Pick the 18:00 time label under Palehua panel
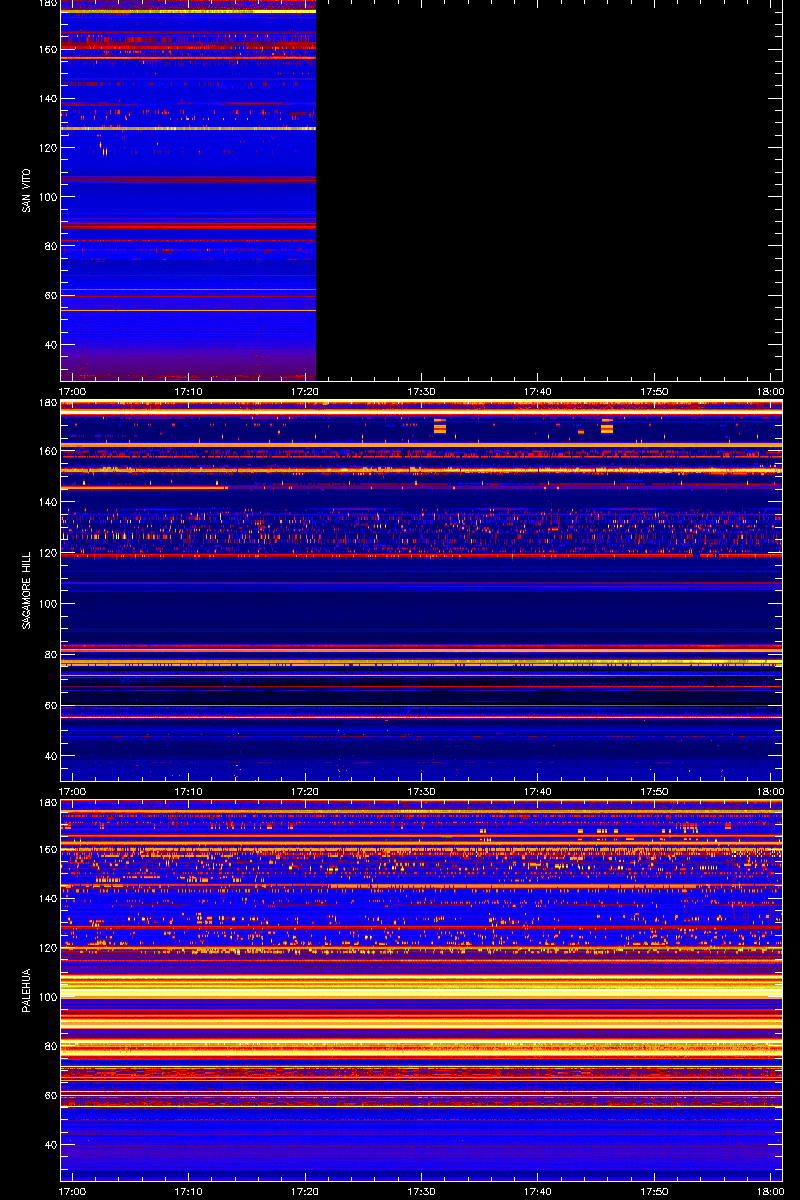Viewport: 800px width, 1200px height. (x=770, y=1192)
